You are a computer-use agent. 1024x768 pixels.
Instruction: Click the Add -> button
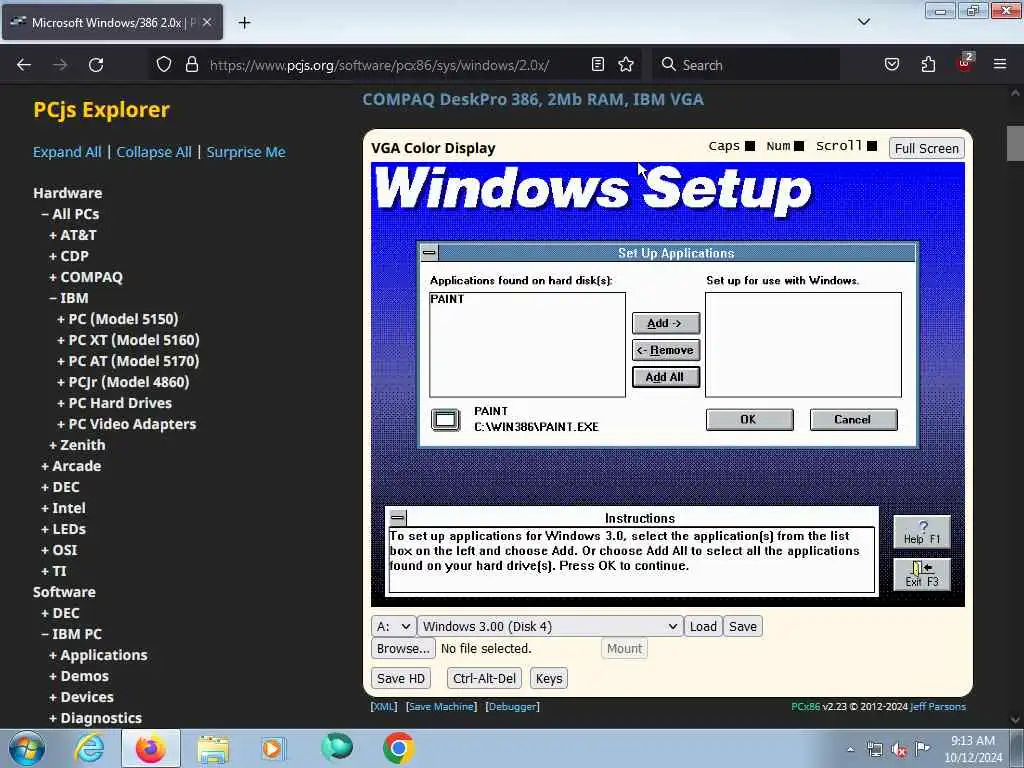tap(665, 323)
